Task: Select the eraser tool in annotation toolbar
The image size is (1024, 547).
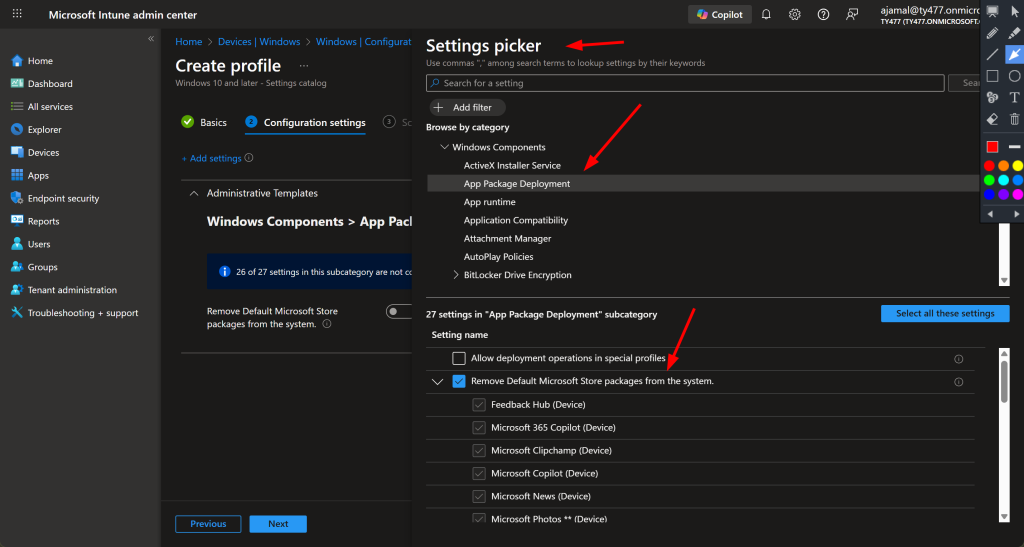Action: [x=992, y=119]
